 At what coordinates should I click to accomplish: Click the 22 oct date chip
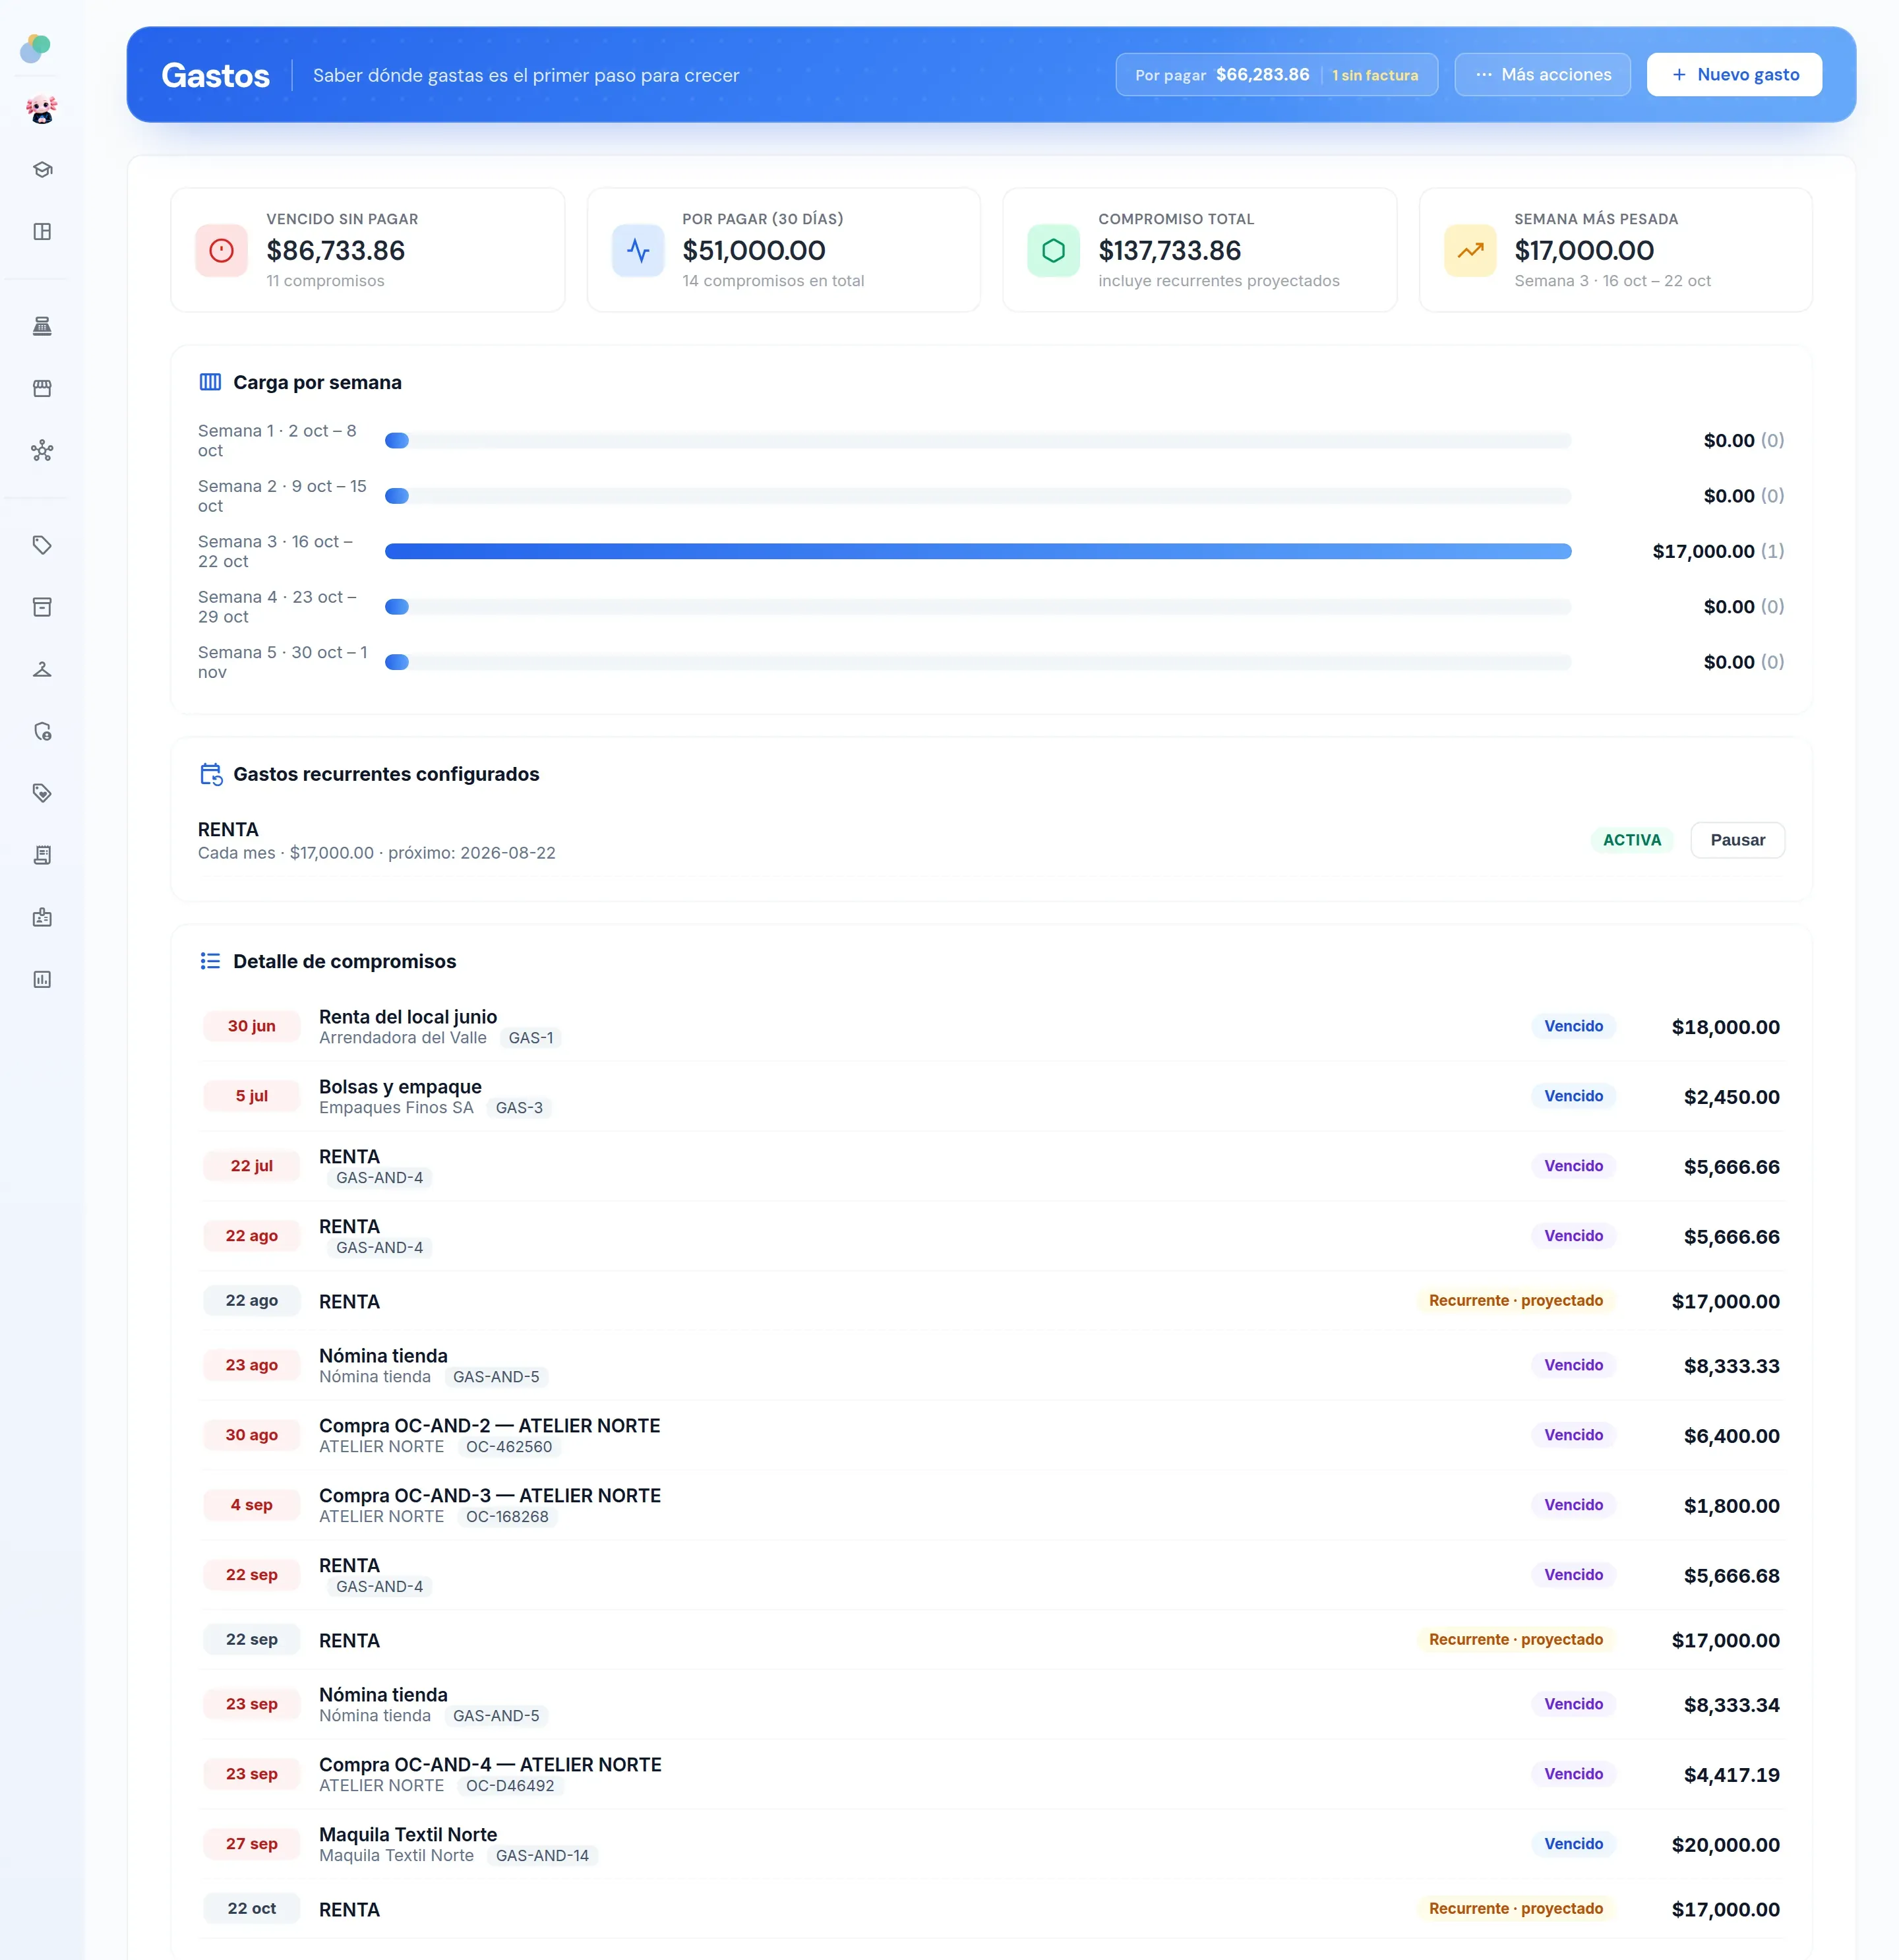click(x=251, y=1909)
